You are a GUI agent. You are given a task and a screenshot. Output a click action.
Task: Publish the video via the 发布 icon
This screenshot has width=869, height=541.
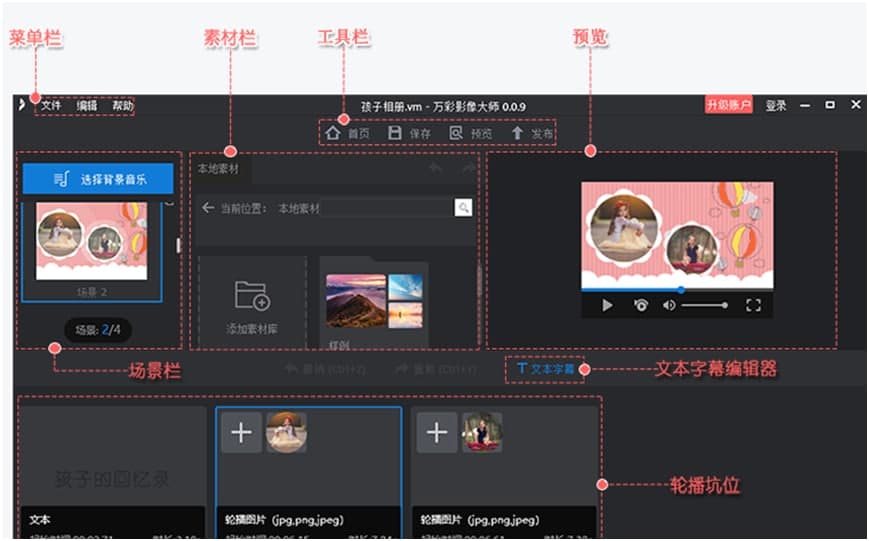coord(517,133)
